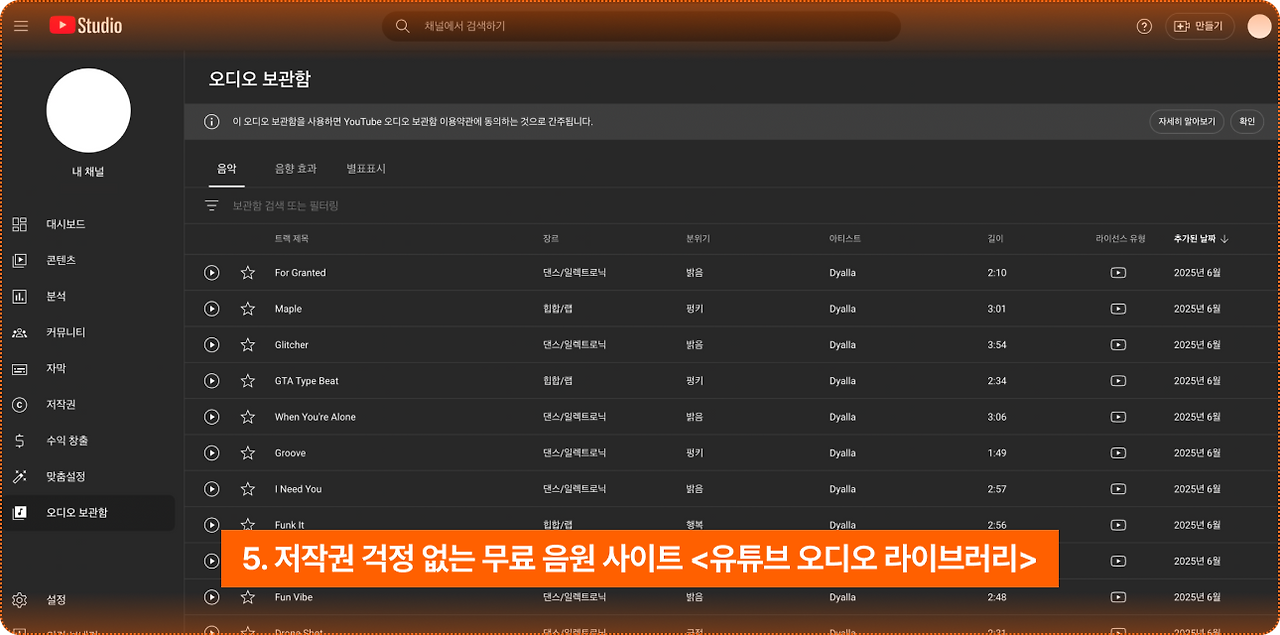Open the account avatar menu
The image size is (1280, 635).
pyautogui.click(x=1259, y=25)
